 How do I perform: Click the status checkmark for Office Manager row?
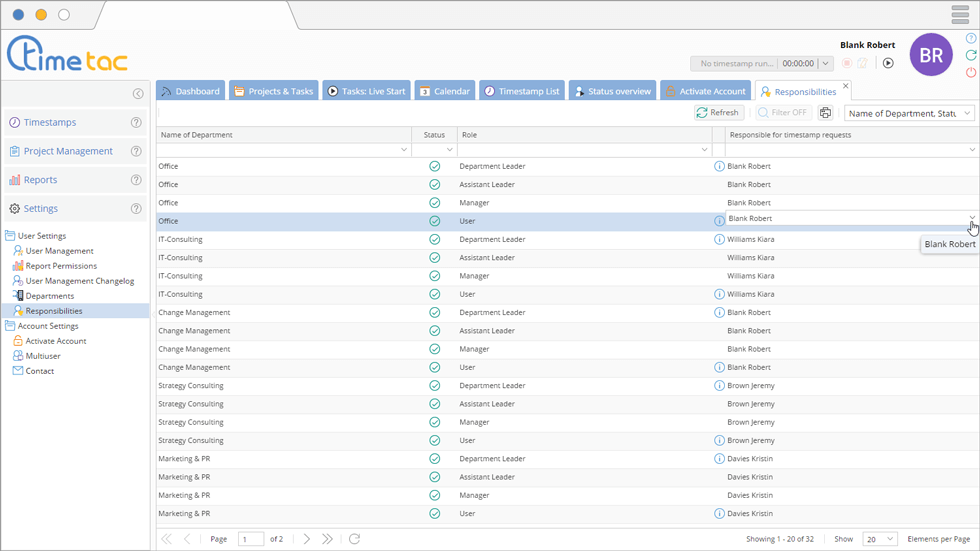coord(434,203)
